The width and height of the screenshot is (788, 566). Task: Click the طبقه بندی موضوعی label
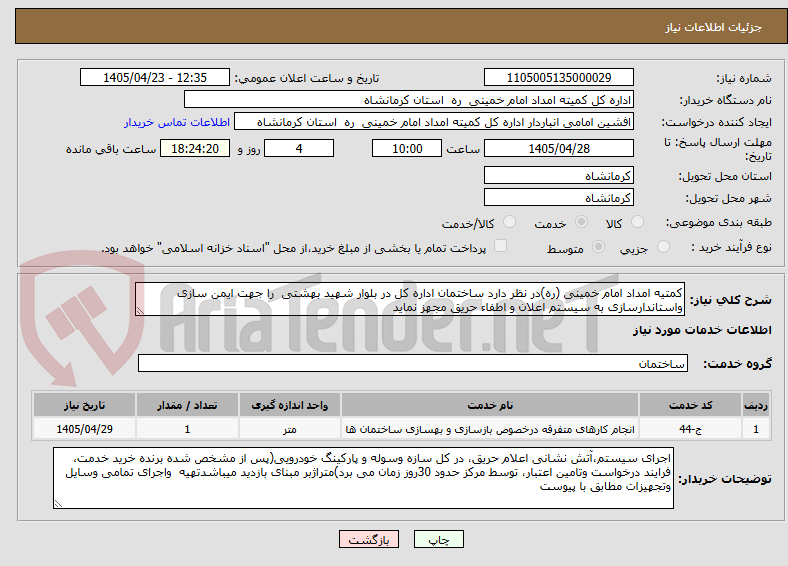click(x=719, y=222)
